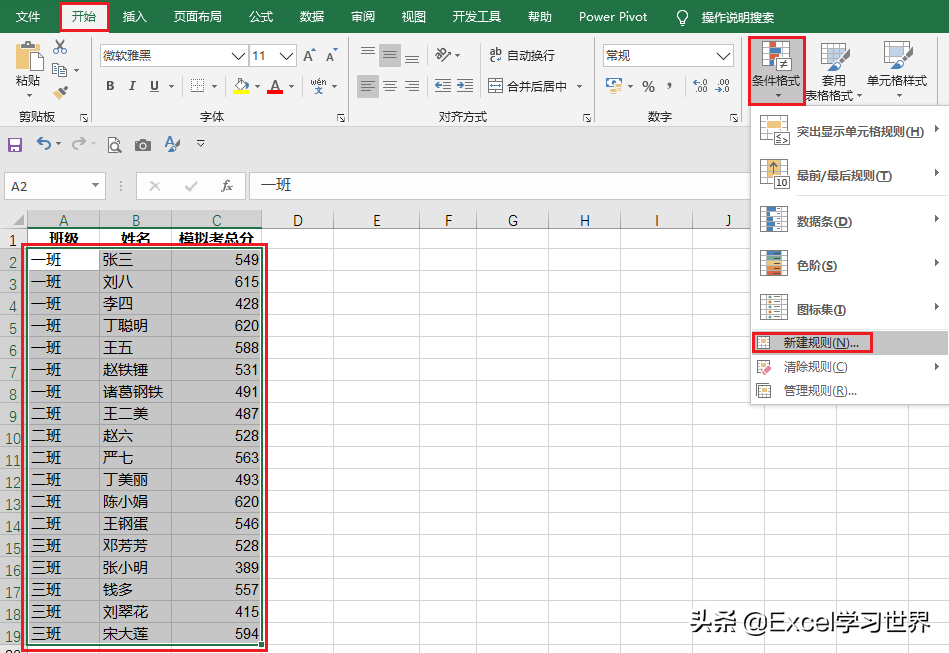Switch to the 页面布局 tab
The height and width of the screenshot is (653, 949).
click(x=197, y=16)
